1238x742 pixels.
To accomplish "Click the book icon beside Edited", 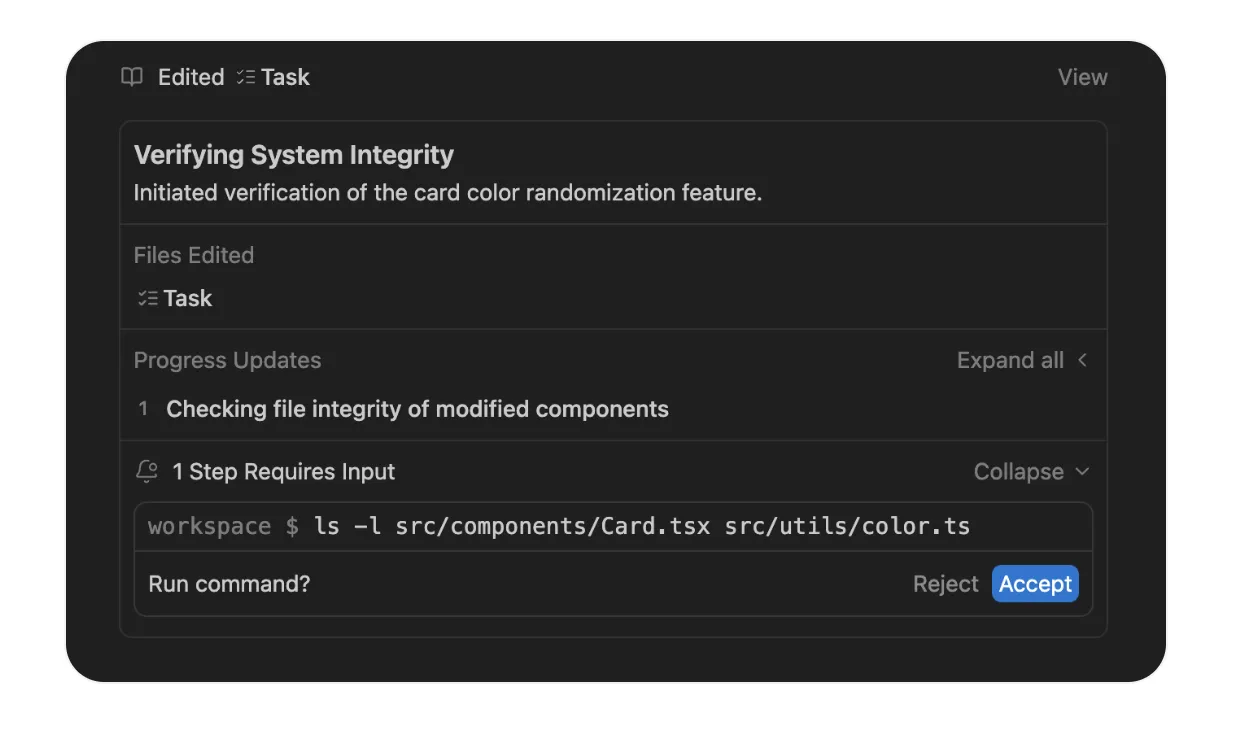I will click(x=132, y=77).
